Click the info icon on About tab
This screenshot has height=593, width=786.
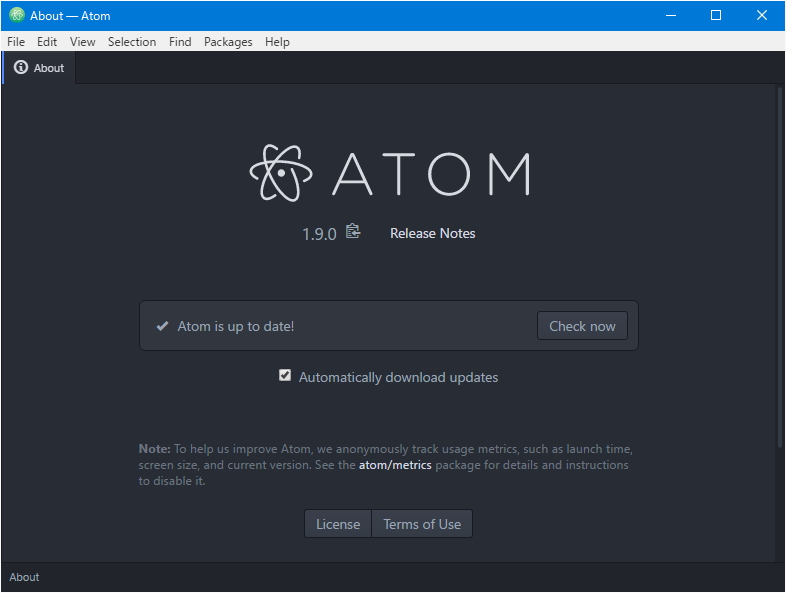coord(21,67)
